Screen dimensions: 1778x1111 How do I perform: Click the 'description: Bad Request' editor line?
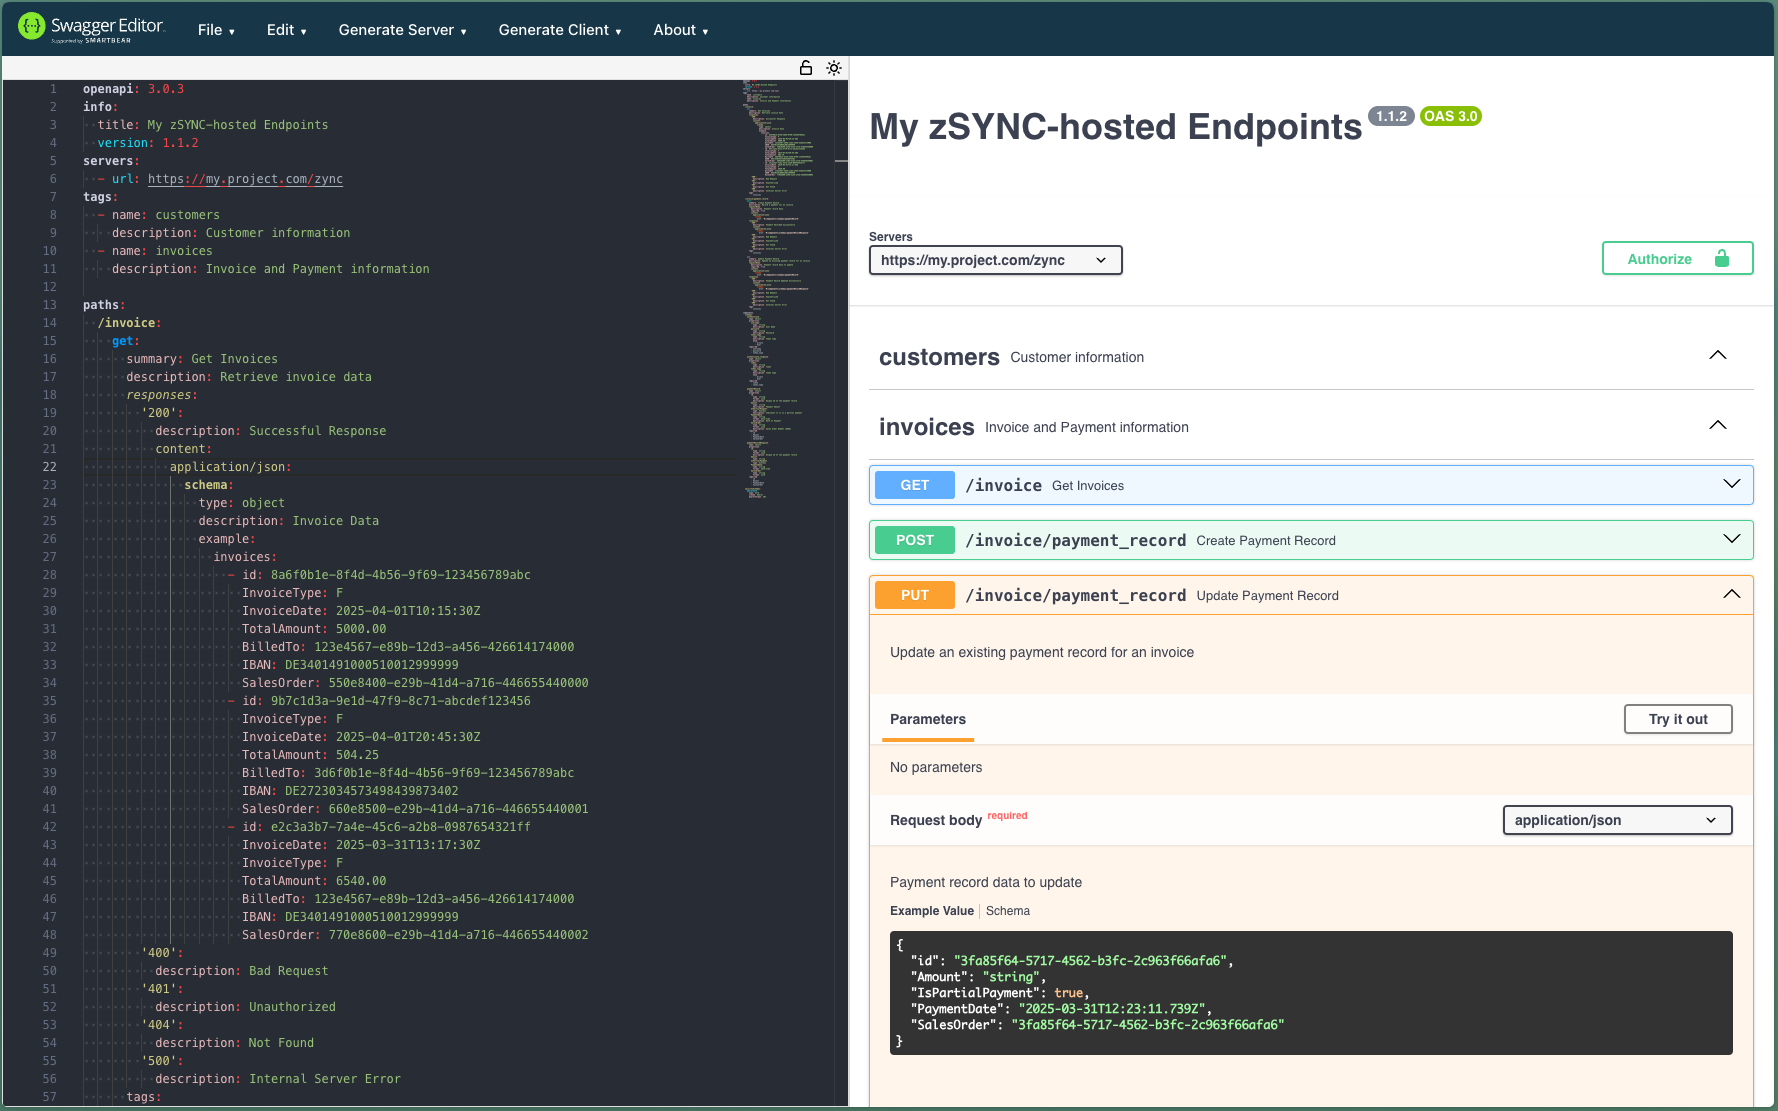[241, 971]
